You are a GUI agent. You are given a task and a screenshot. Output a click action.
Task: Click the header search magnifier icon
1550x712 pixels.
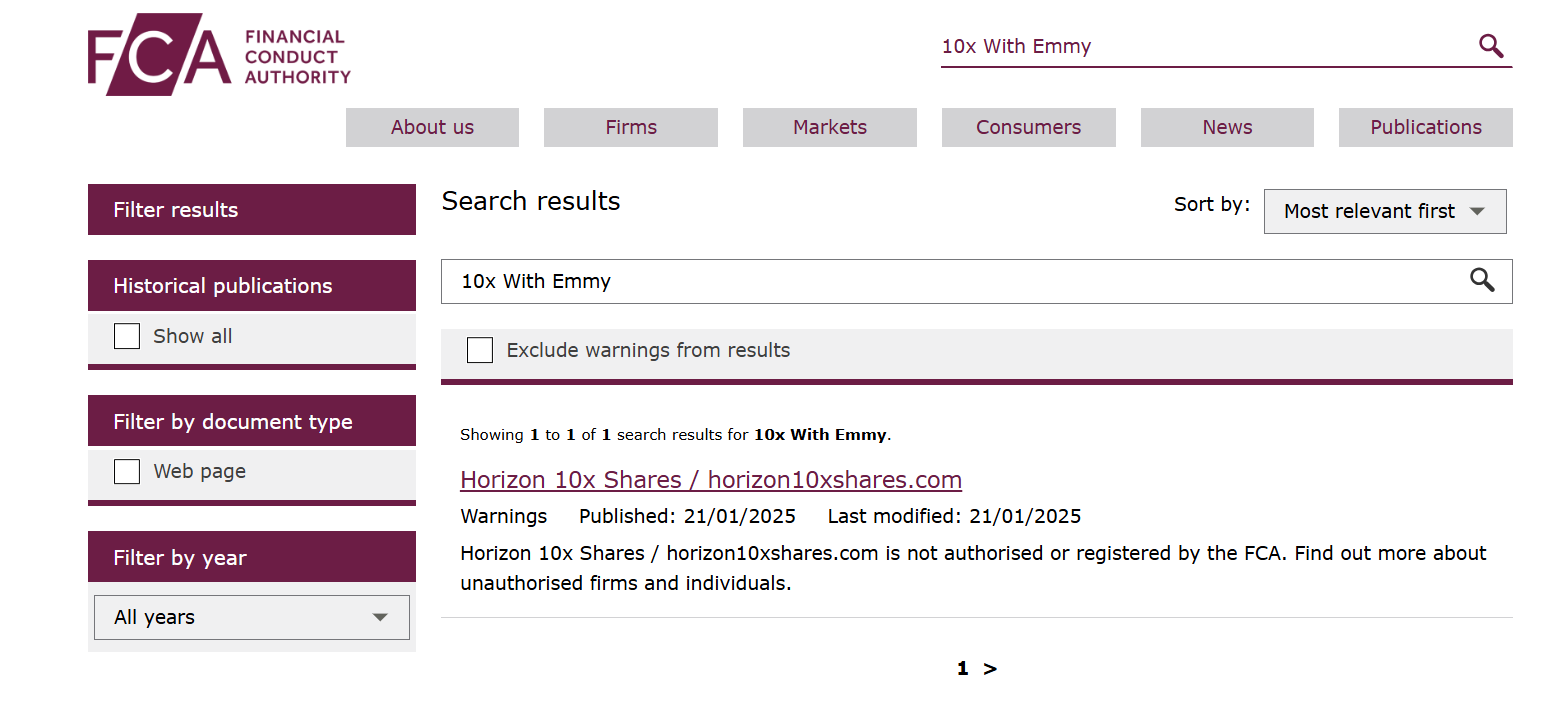[1491, 46]
